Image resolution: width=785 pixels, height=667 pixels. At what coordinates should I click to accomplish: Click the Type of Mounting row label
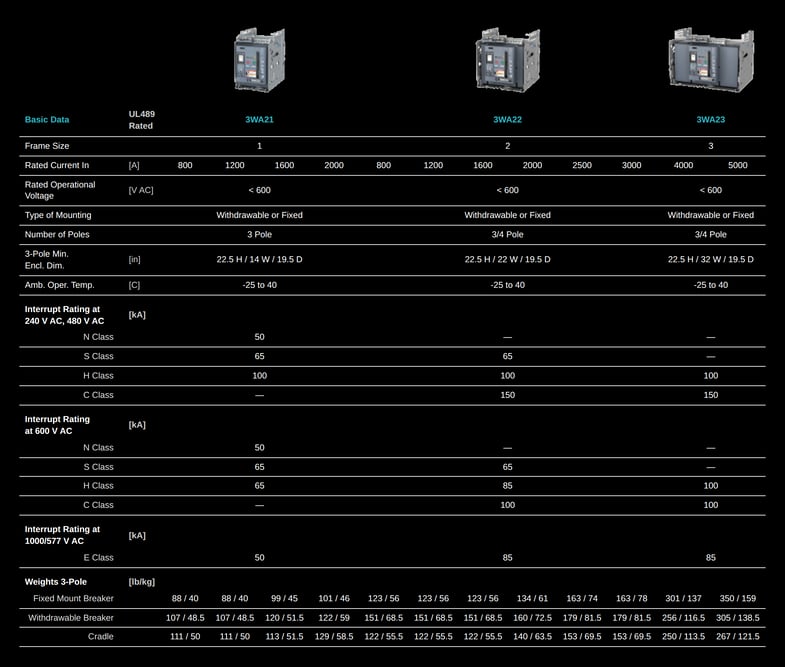58,215
